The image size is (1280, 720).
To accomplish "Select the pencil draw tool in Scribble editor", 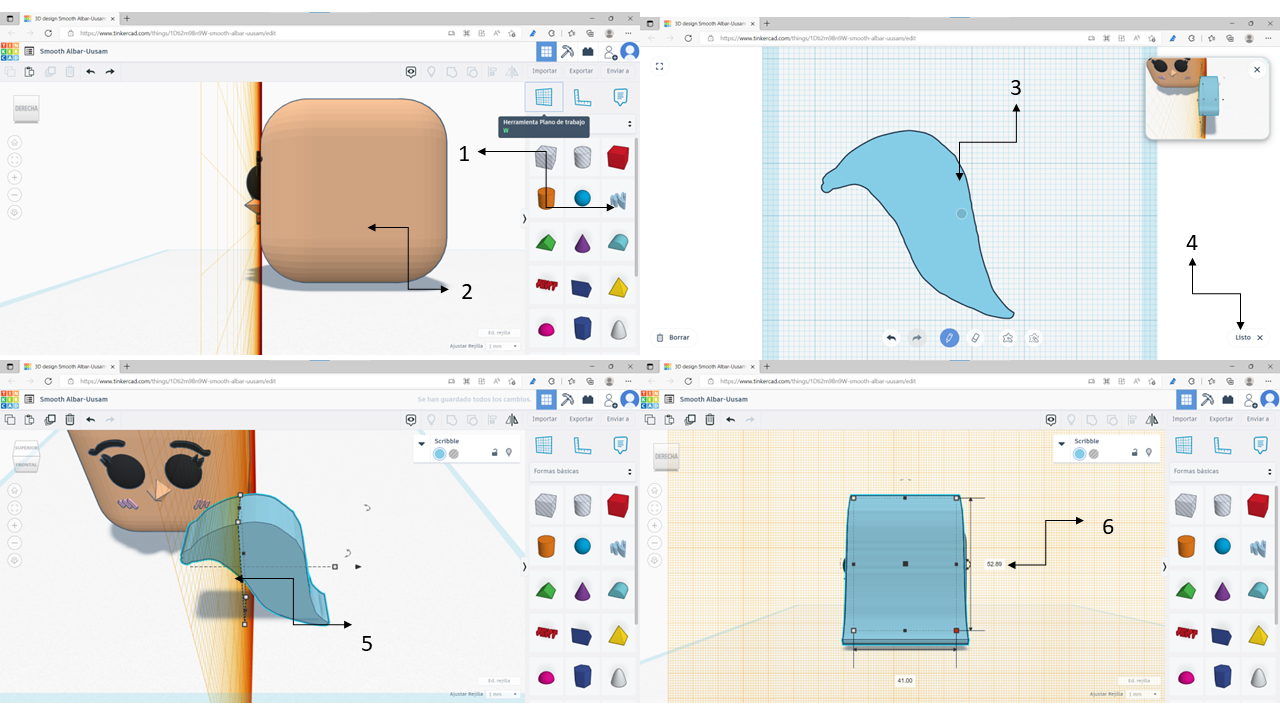I will click(x=949, y=338).
